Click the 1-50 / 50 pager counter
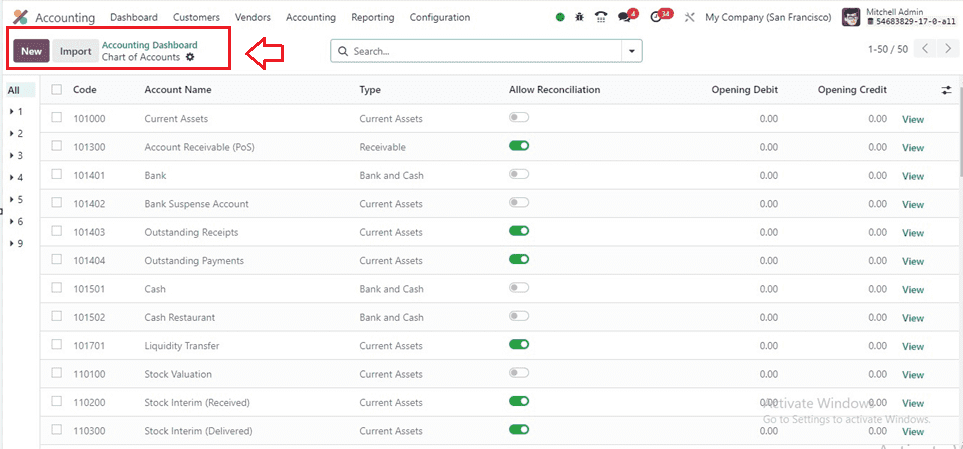This screenshot has height=449, width=963. click(x=887, y=49)
